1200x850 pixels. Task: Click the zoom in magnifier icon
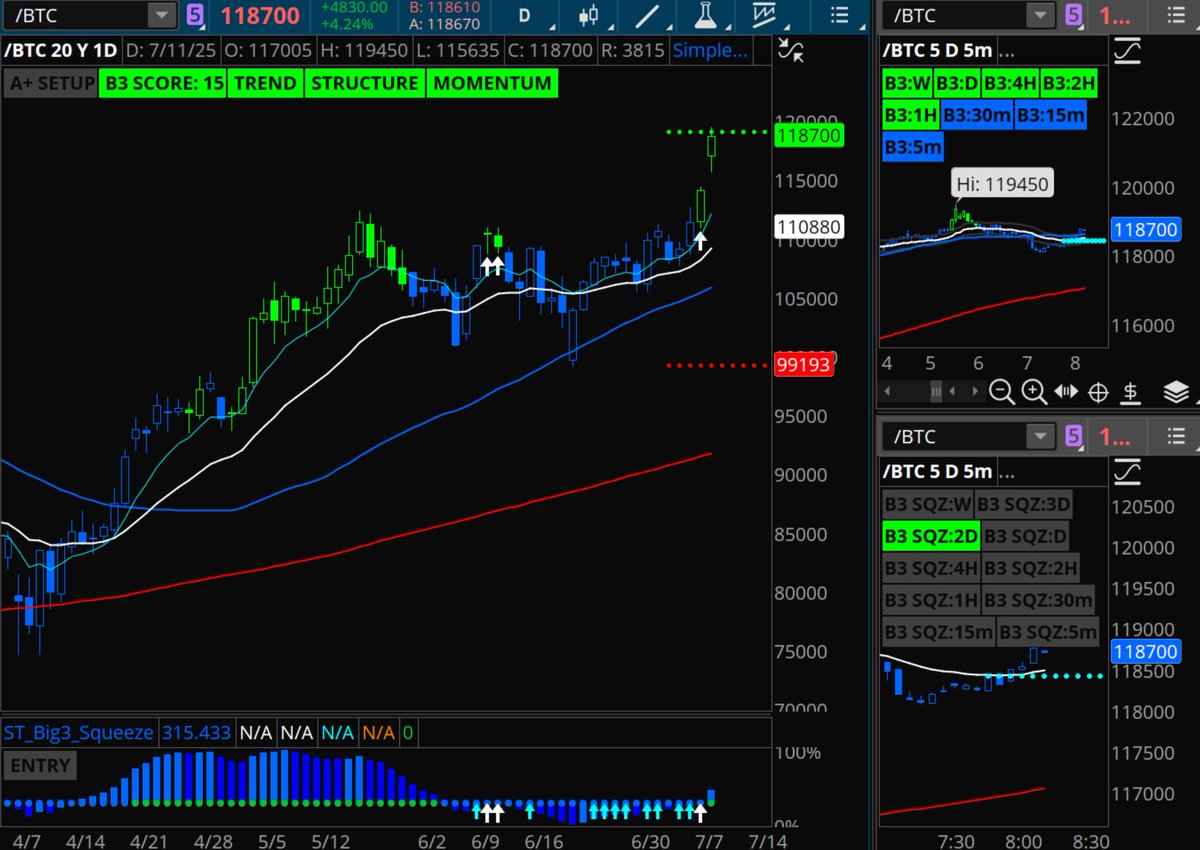pos(1034,391)
